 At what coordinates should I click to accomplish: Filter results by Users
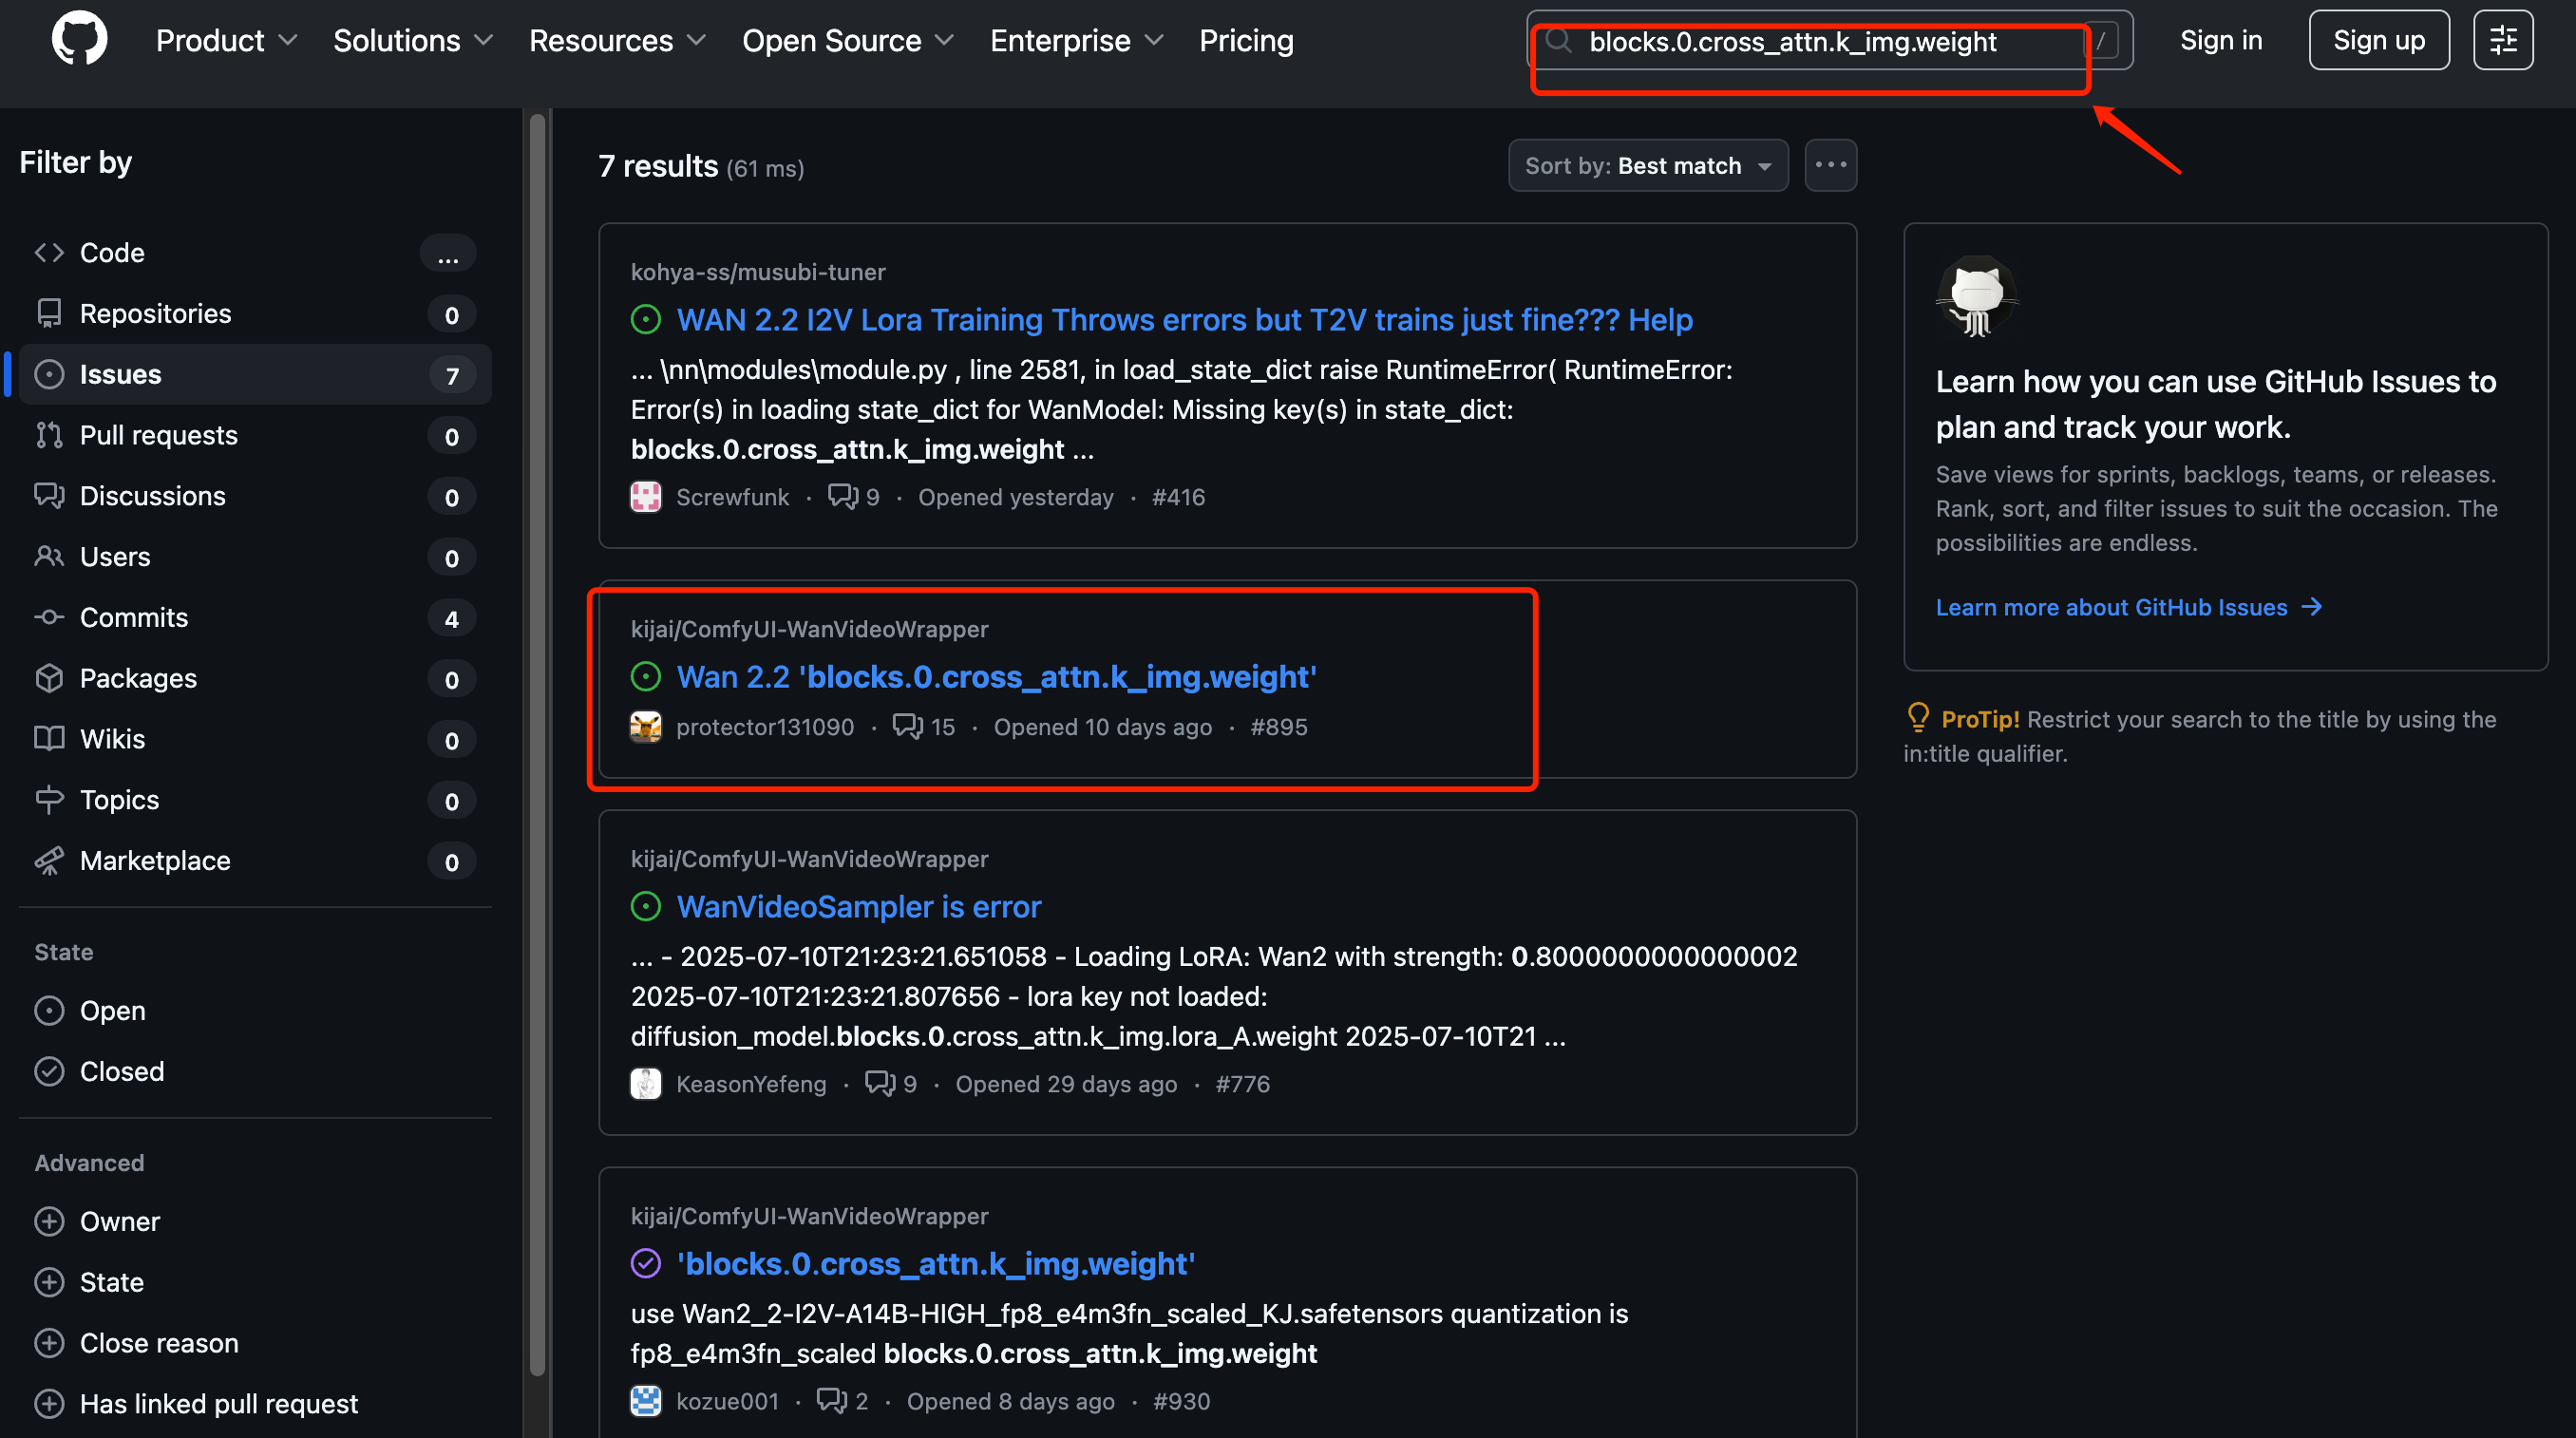(x=255, y=557)
